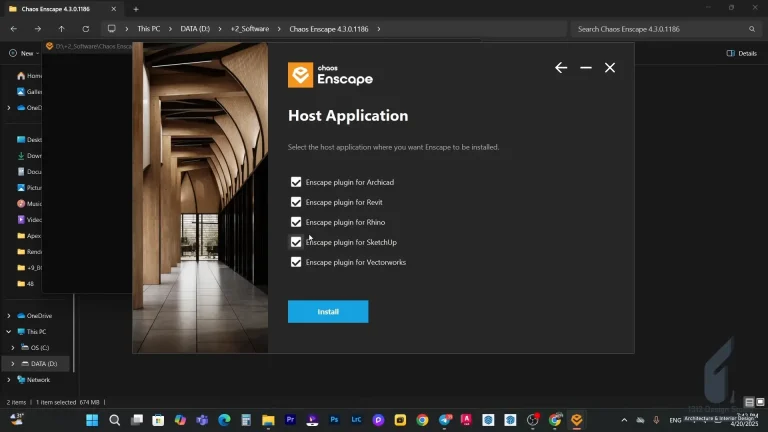This screenshot has height=432, width=768.
Task: Open Downloads in navigation pane
Action: click(29, 156)
